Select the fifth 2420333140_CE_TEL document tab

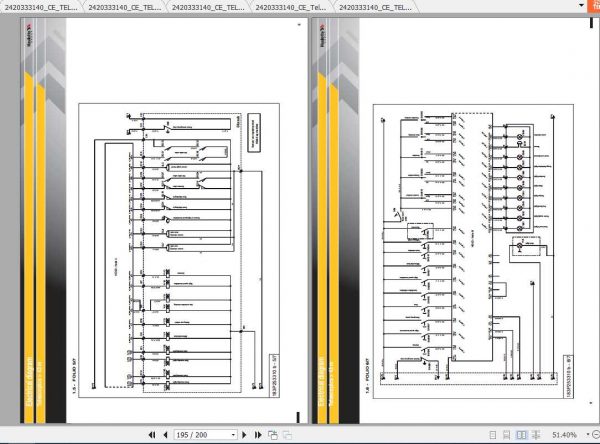(375, 7)
